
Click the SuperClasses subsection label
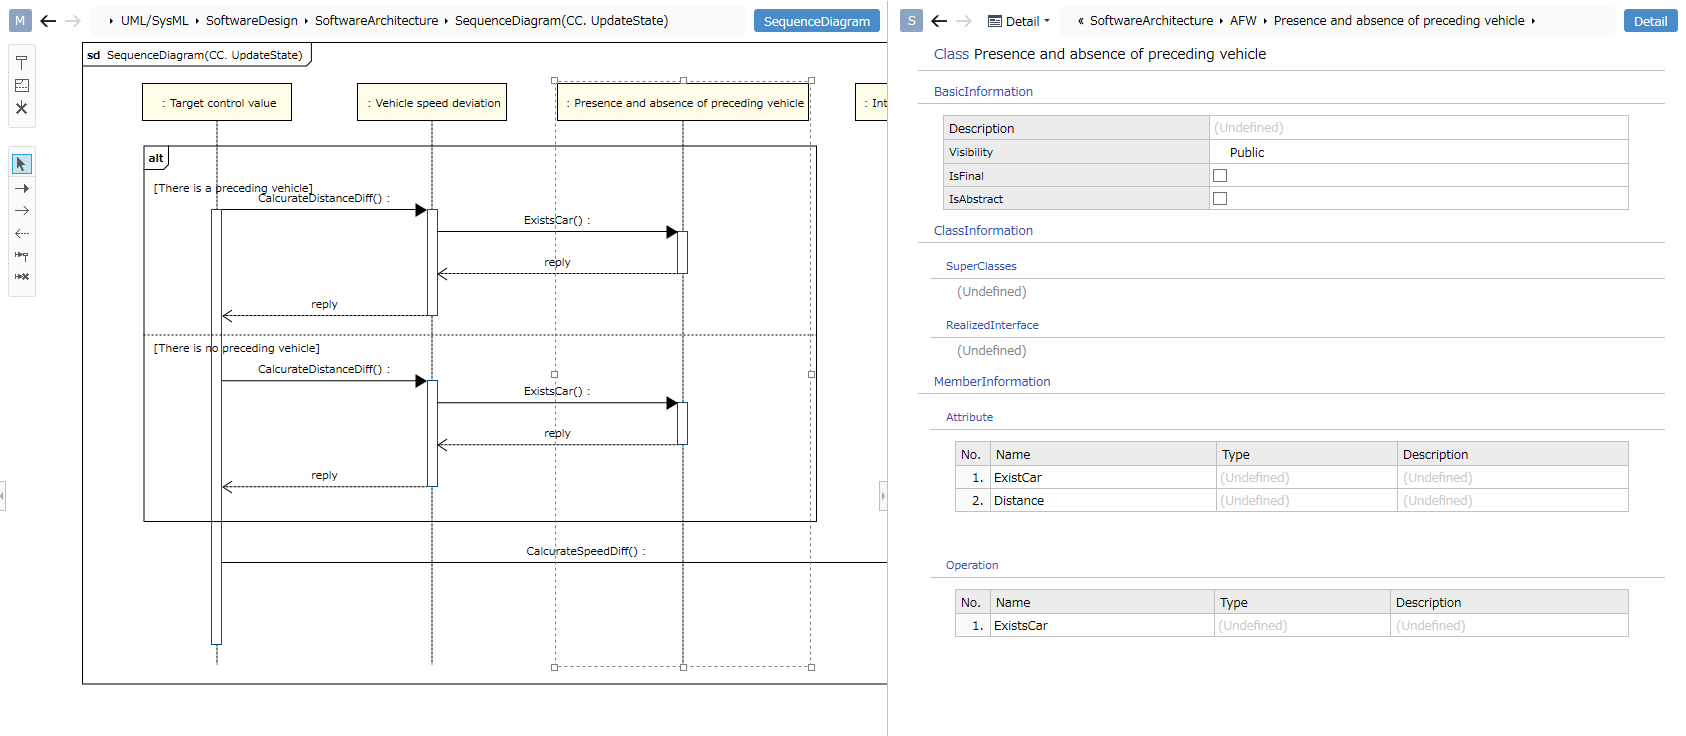coord(981,266)
